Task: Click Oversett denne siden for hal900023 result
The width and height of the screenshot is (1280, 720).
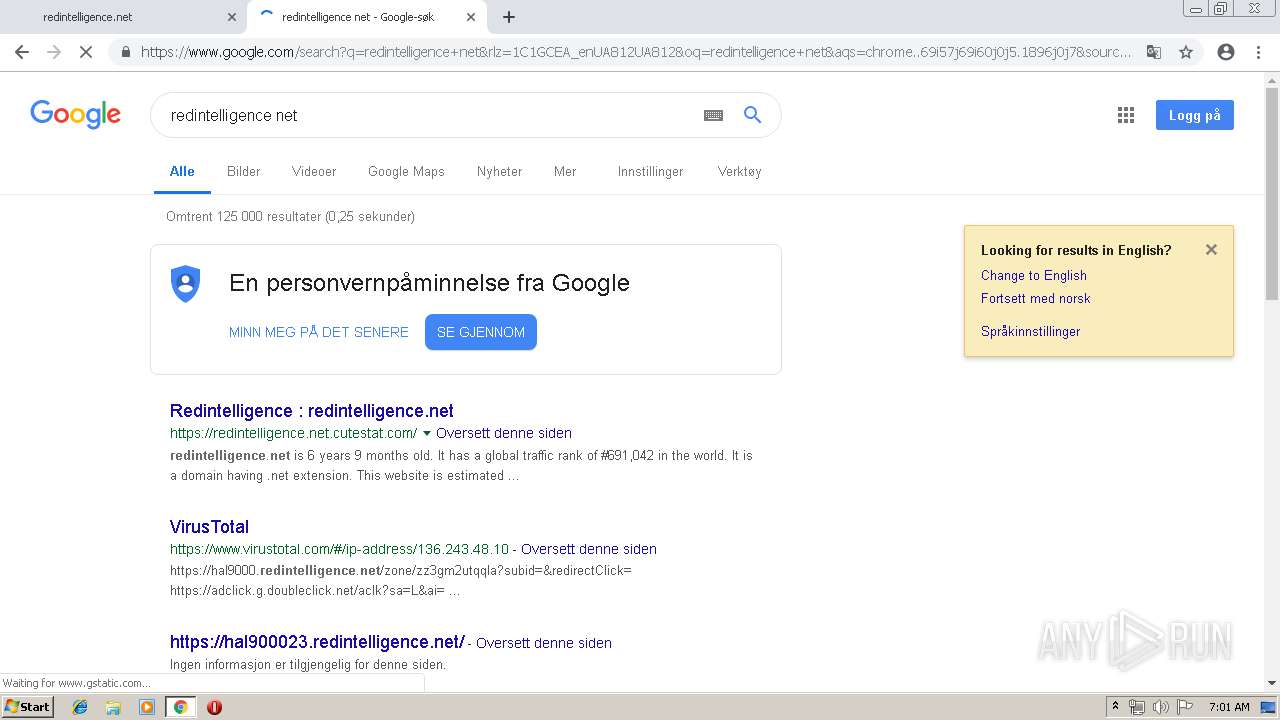Action: pos(544,643)
